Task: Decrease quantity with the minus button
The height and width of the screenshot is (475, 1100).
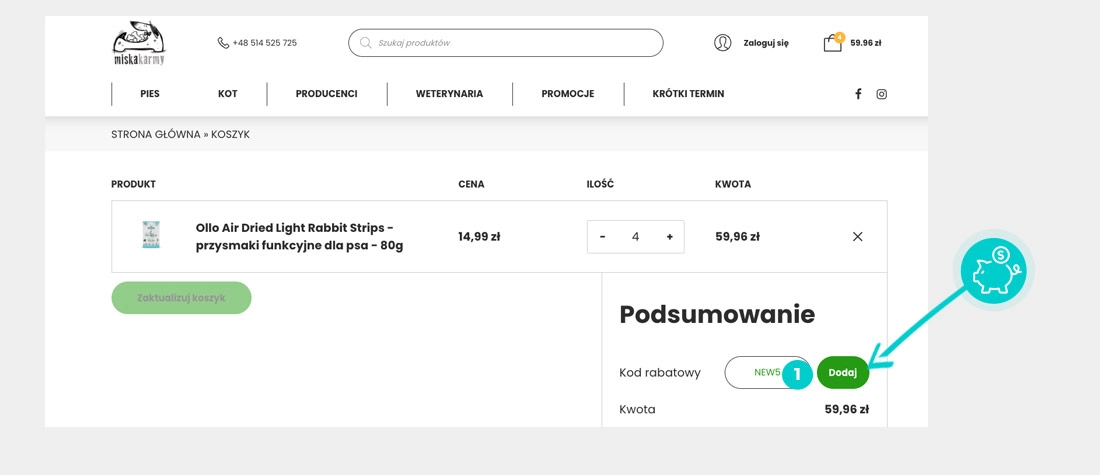Action: point(602,237)
